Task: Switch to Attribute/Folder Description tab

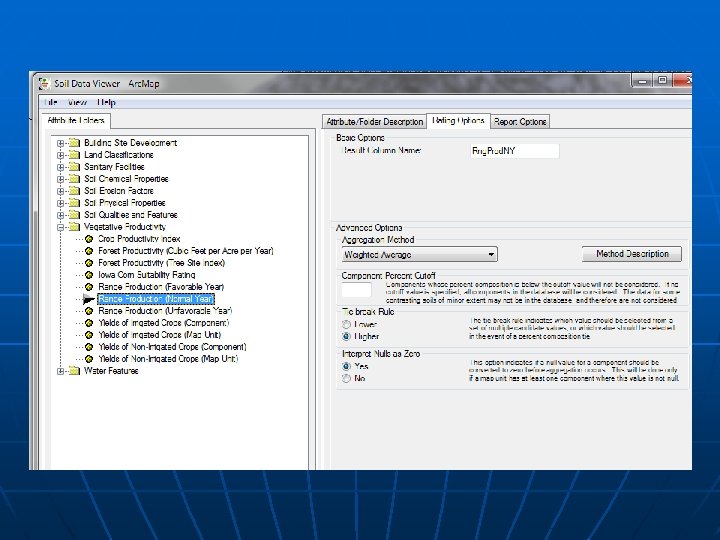Action: click(x=374, y=122)
